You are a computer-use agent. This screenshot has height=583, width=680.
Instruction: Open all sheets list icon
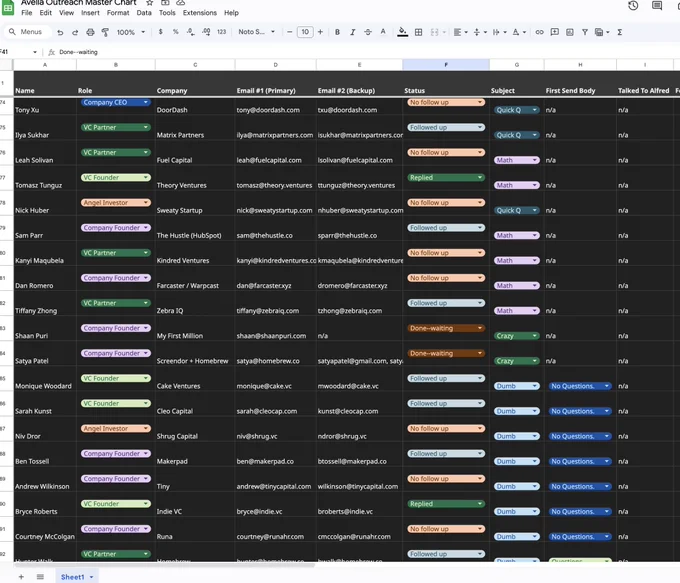[40, 577]
